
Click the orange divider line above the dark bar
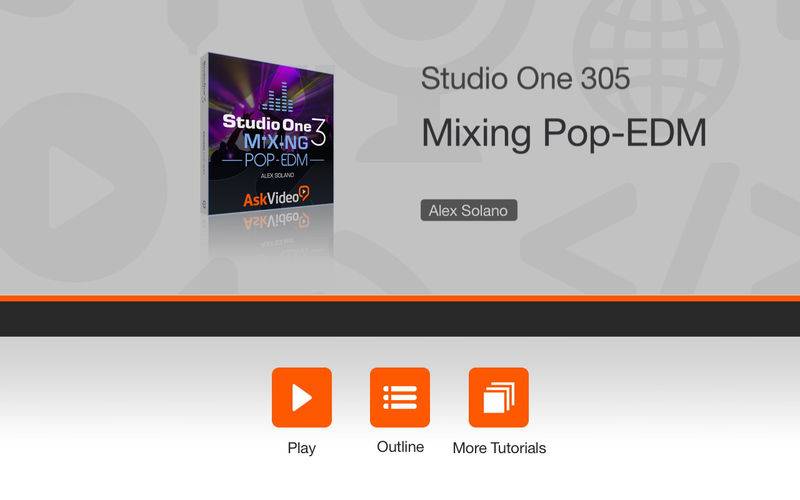tap(400, 298)
